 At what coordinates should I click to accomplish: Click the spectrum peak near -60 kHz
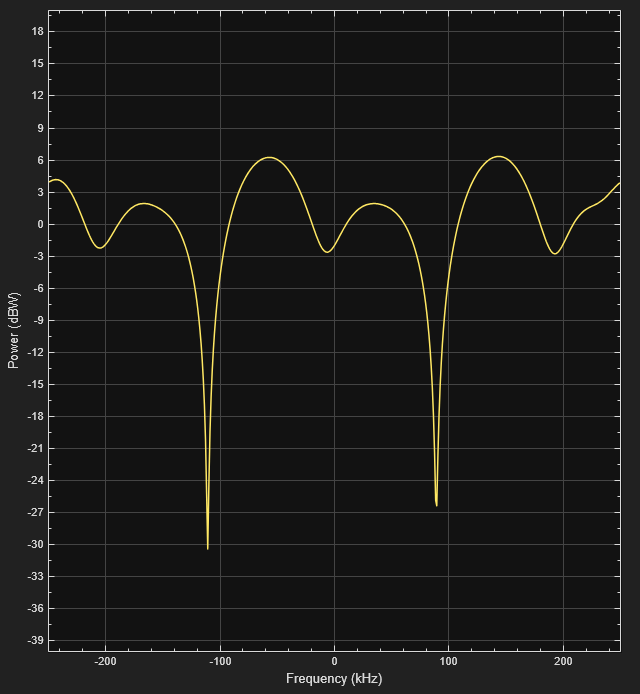[x=268, y=157]
